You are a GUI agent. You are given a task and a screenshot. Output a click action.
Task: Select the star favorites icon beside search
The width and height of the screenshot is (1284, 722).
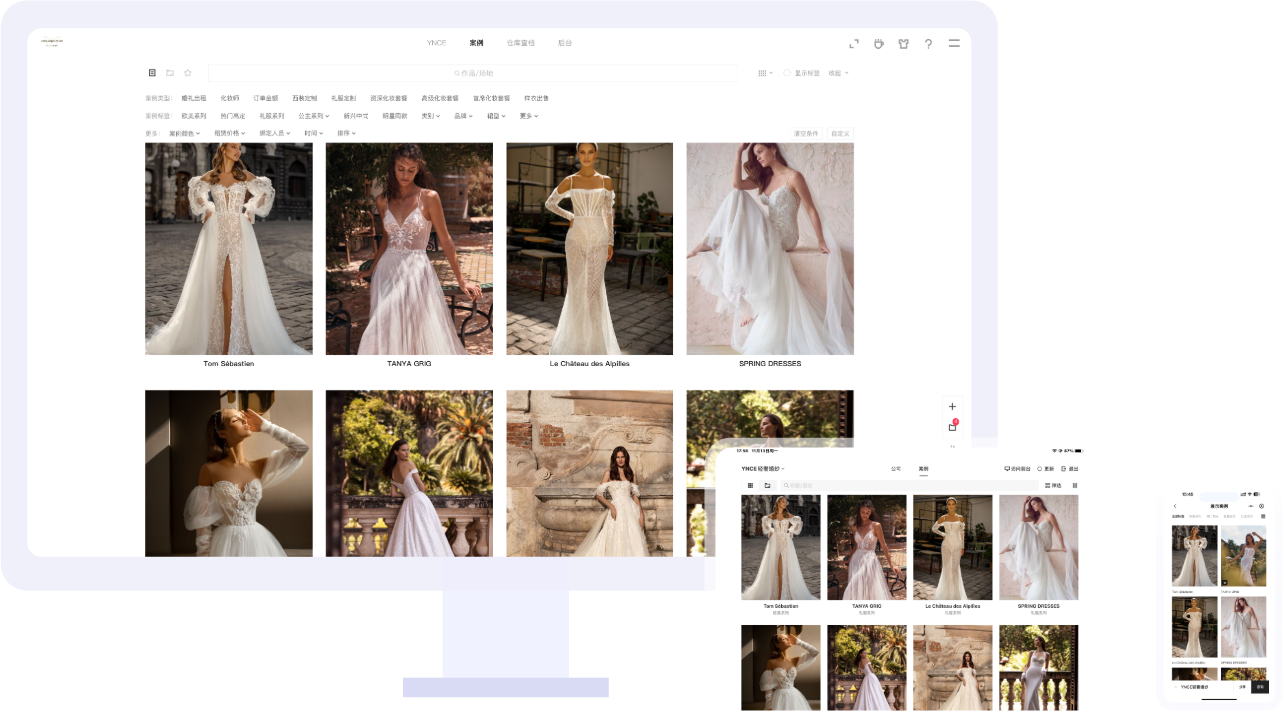click(x=188, y=73)
